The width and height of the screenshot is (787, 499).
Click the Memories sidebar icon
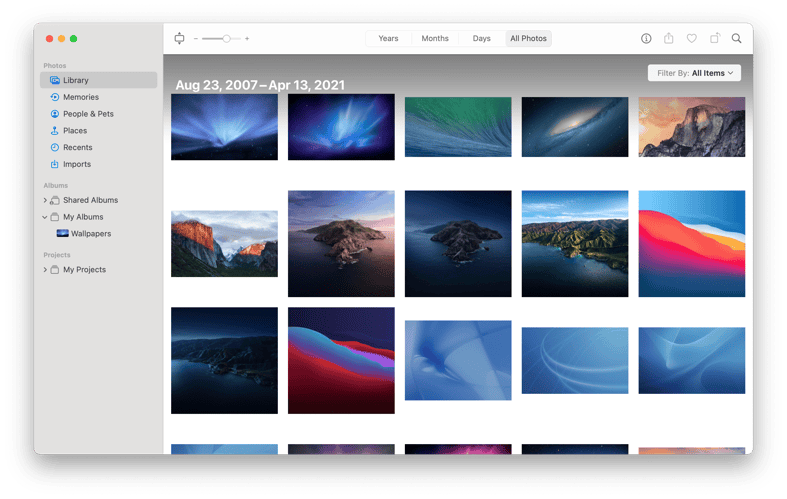(x=55, y=97)
